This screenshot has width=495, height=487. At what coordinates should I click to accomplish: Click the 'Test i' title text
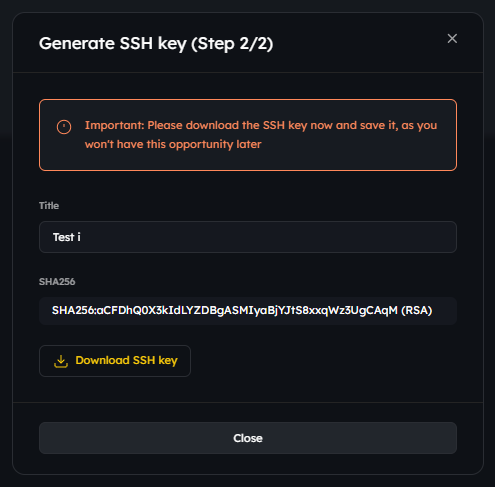coord(67,237)
